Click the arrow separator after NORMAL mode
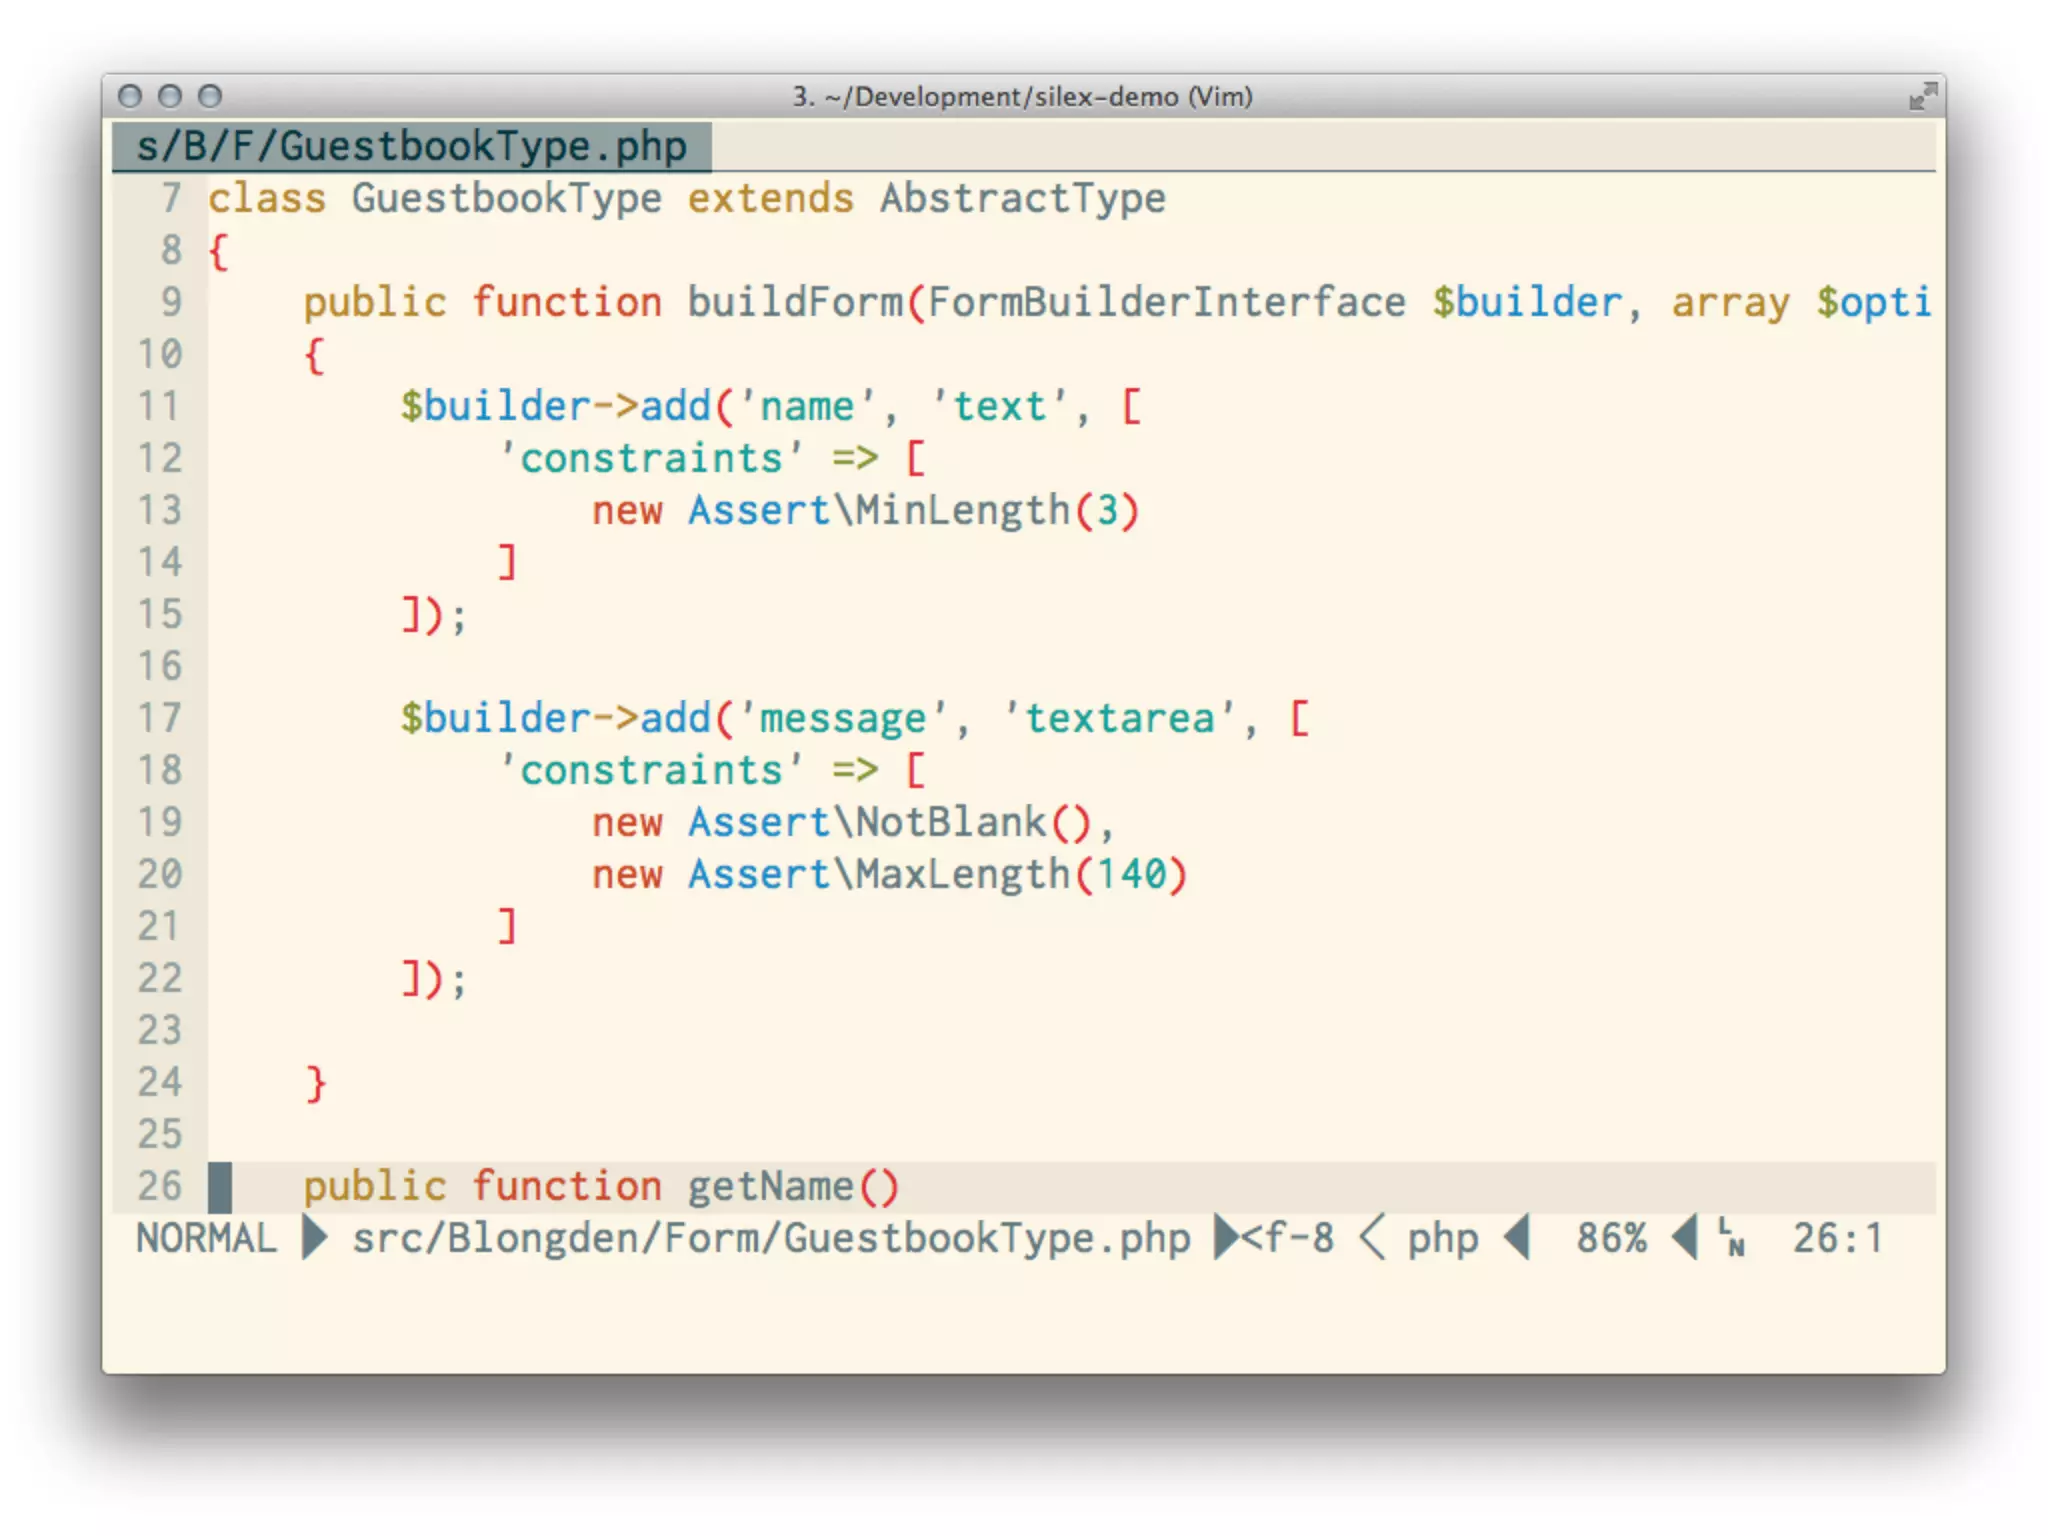2048x1536 pixels. pyautogui.click(x=314, y=1238)
